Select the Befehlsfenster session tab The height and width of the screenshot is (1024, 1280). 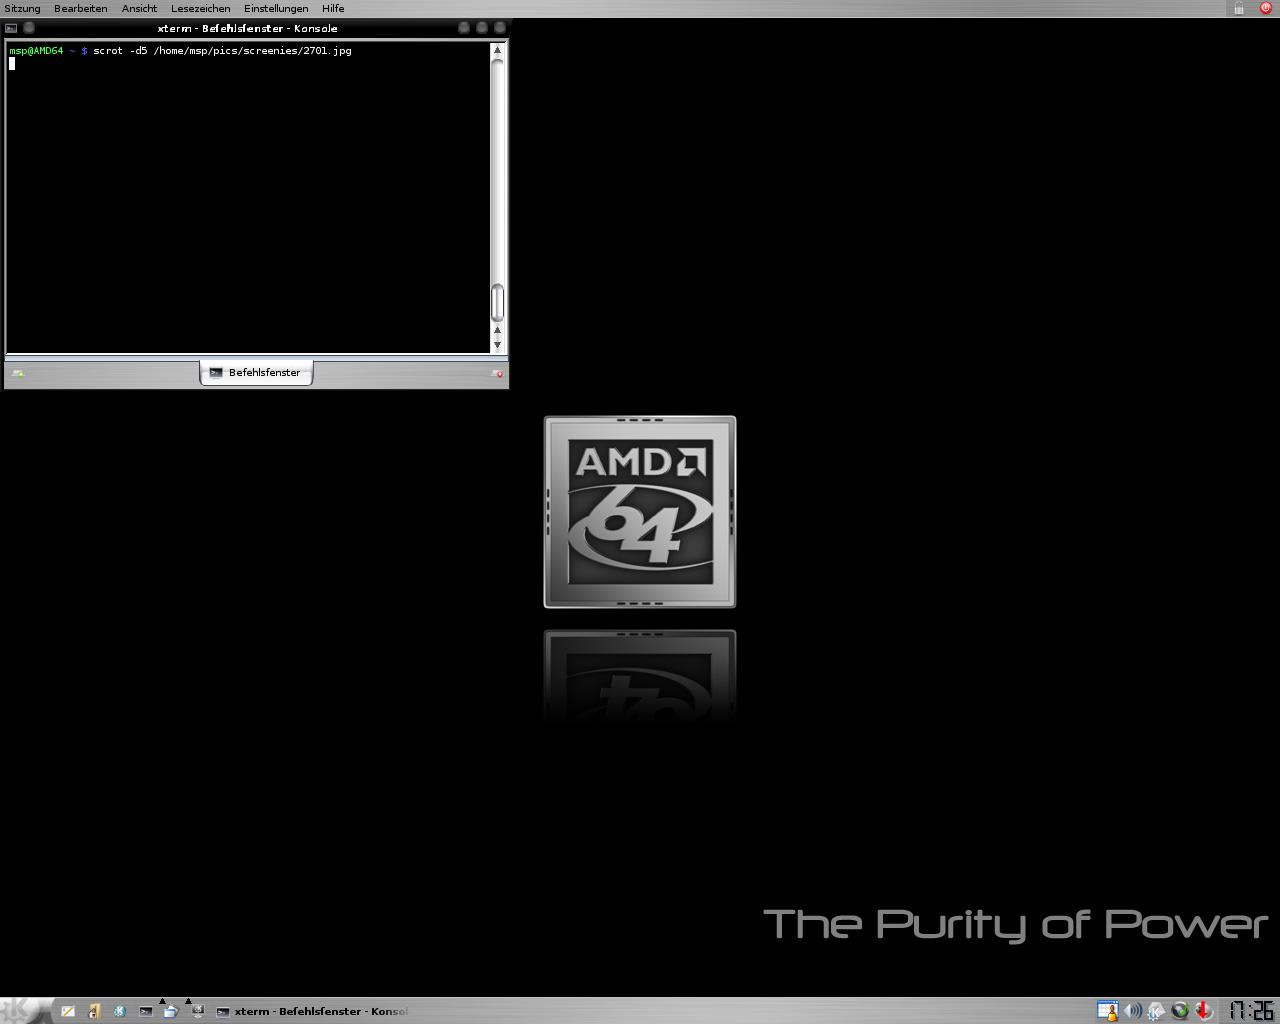point(256,372)
